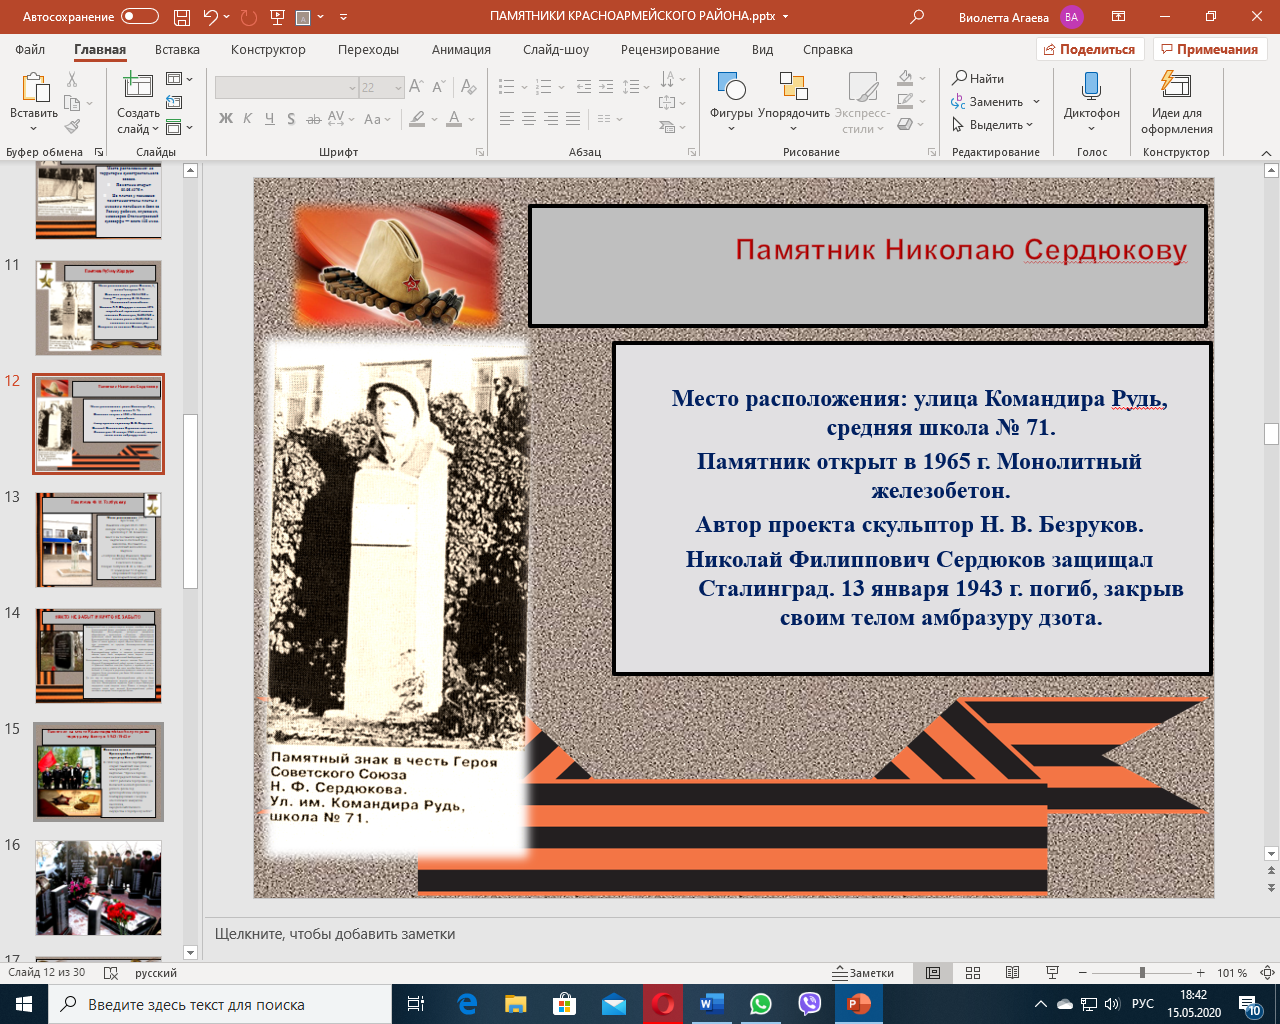Open the Animation (Анимация) tab
Viewport: 1280px width, 1024px height.
click(x=461, y=49)
